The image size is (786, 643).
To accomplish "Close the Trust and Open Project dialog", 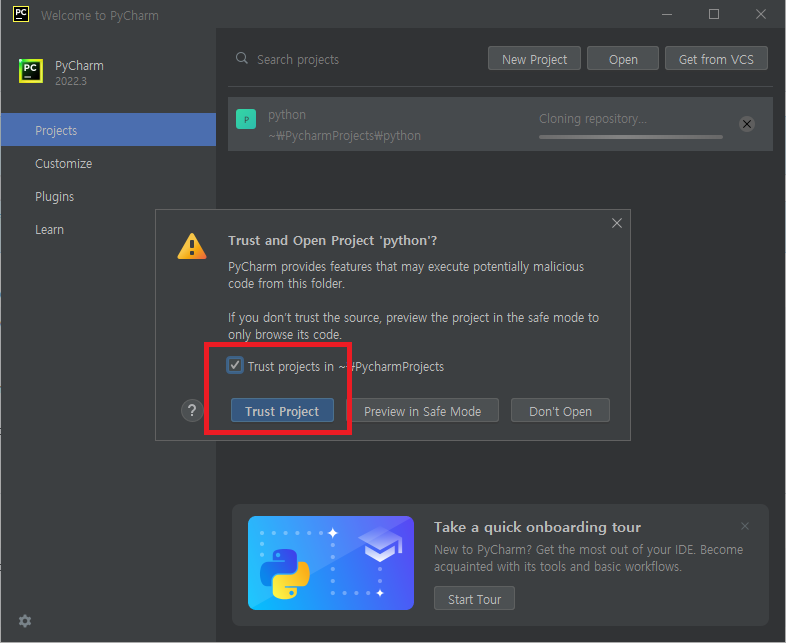I will tap(617, 223).
